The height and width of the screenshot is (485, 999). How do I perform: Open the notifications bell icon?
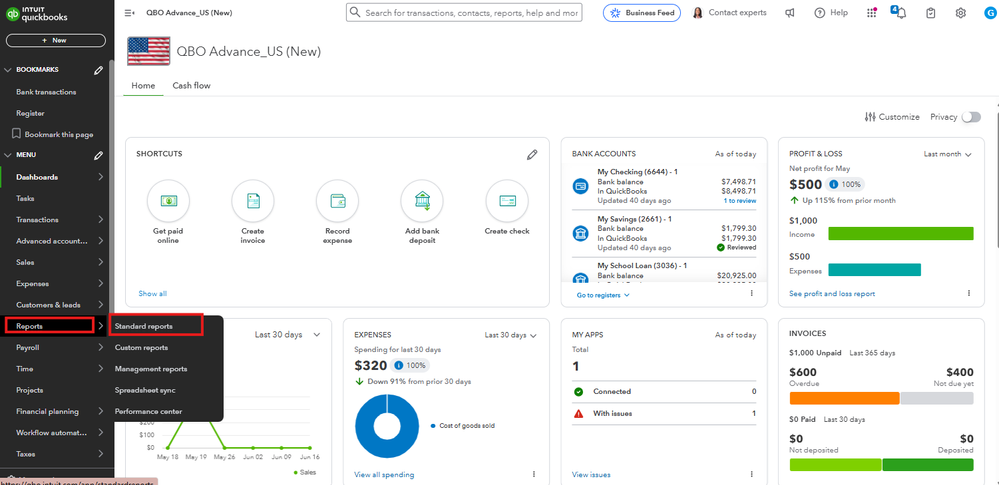[899, 13]
